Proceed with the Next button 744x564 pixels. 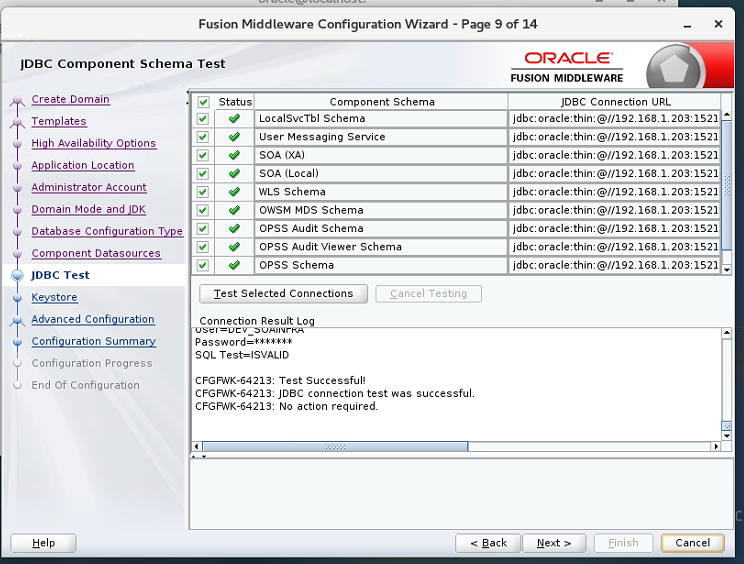coord(554,543)
